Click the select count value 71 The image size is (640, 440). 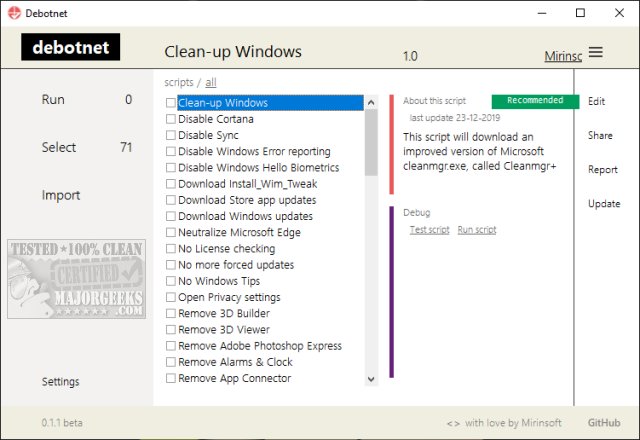pyautogui.click(x=126, y=147)
